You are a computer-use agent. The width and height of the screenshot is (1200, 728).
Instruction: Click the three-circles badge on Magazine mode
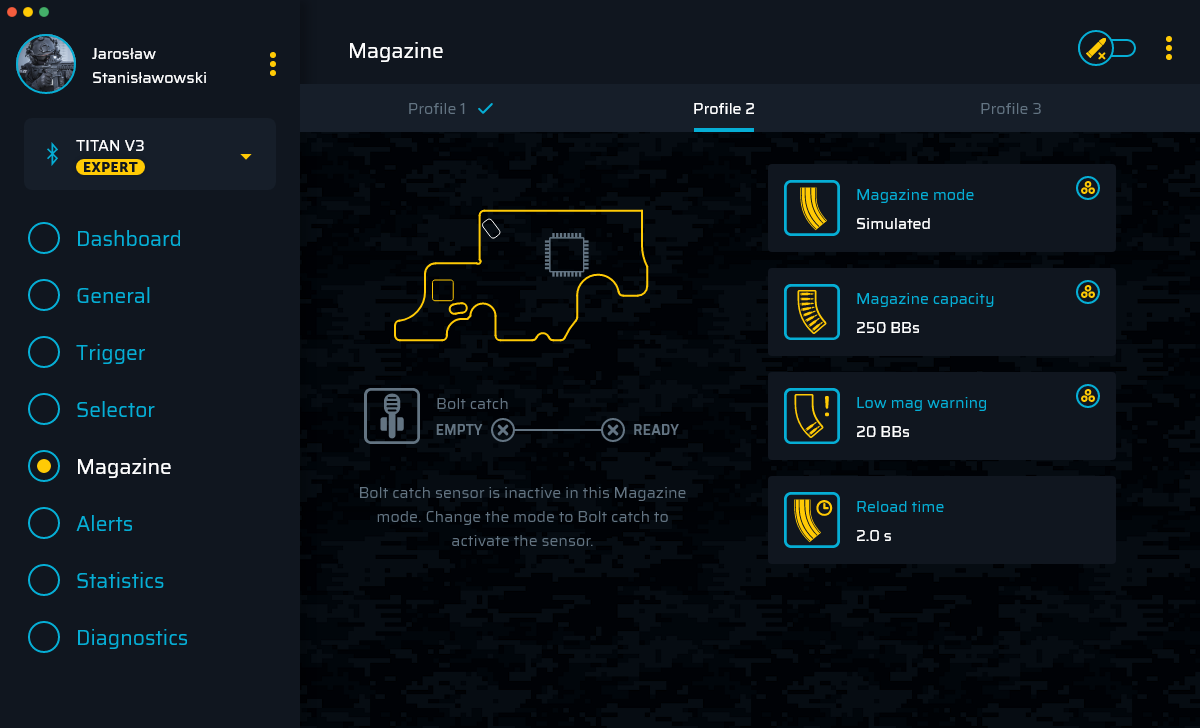coord(1088,188)
